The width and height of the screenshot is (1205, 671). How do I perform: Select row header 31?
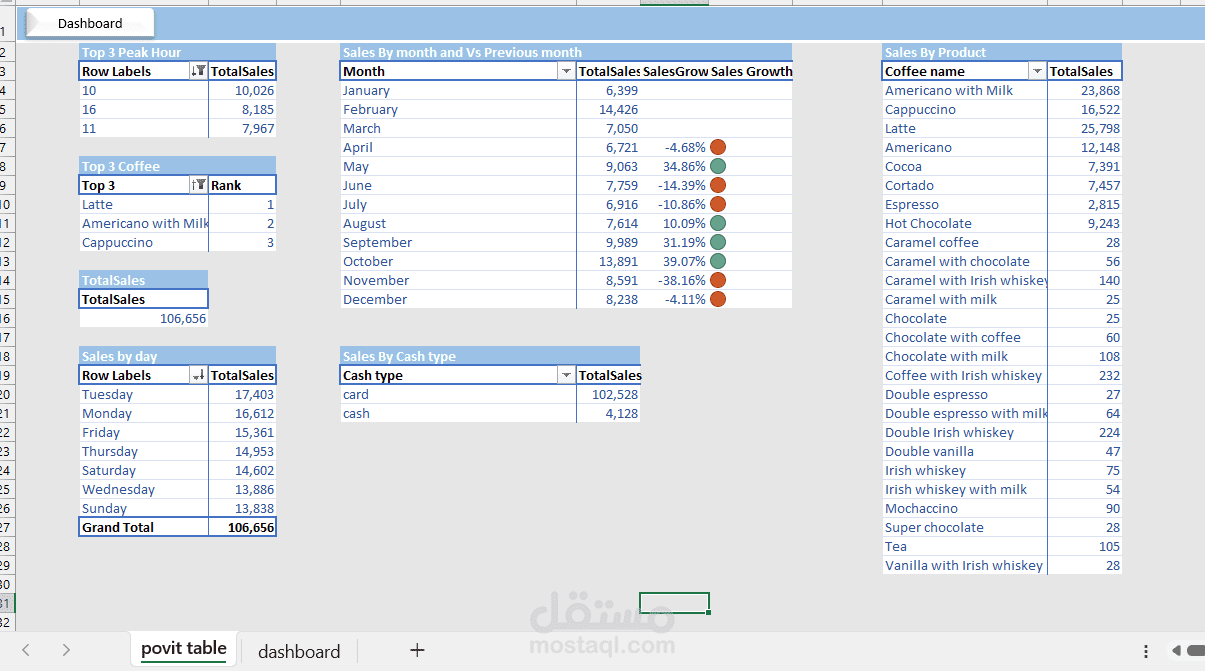click(8, 603)
